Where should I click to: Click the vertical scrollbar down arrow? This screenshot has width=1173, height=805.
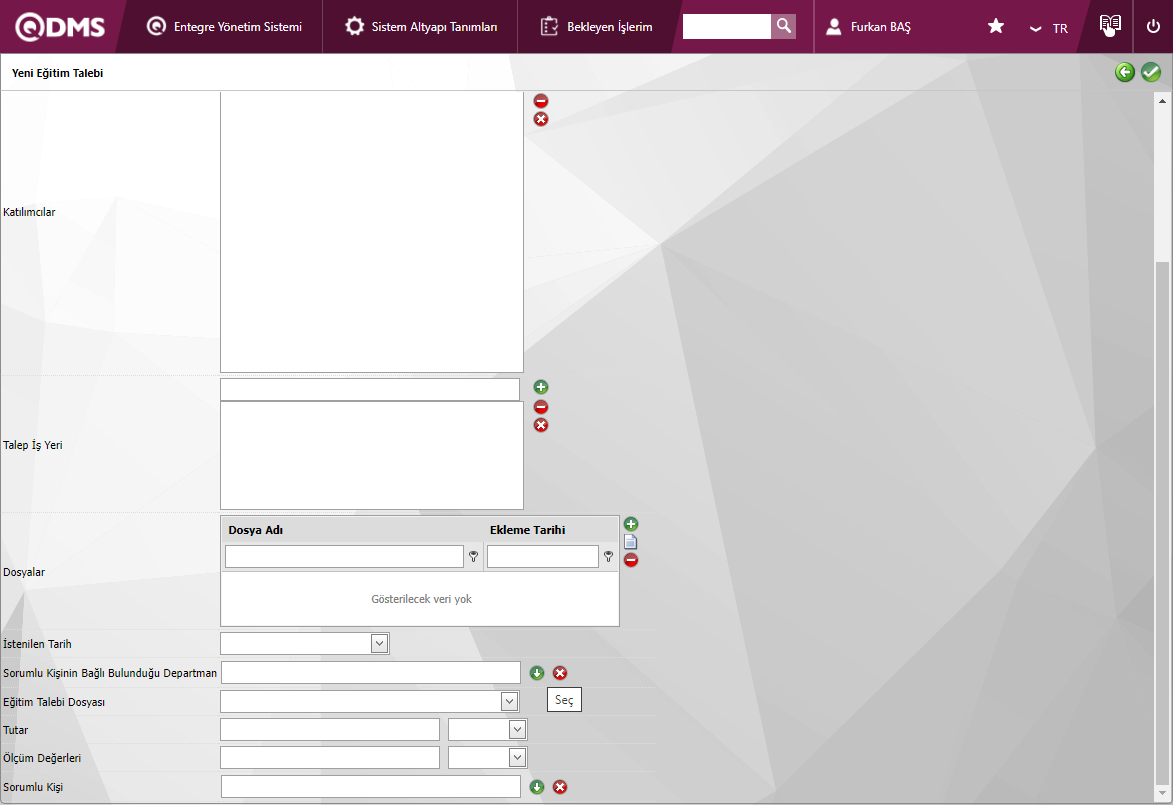tap(1162, 792)
